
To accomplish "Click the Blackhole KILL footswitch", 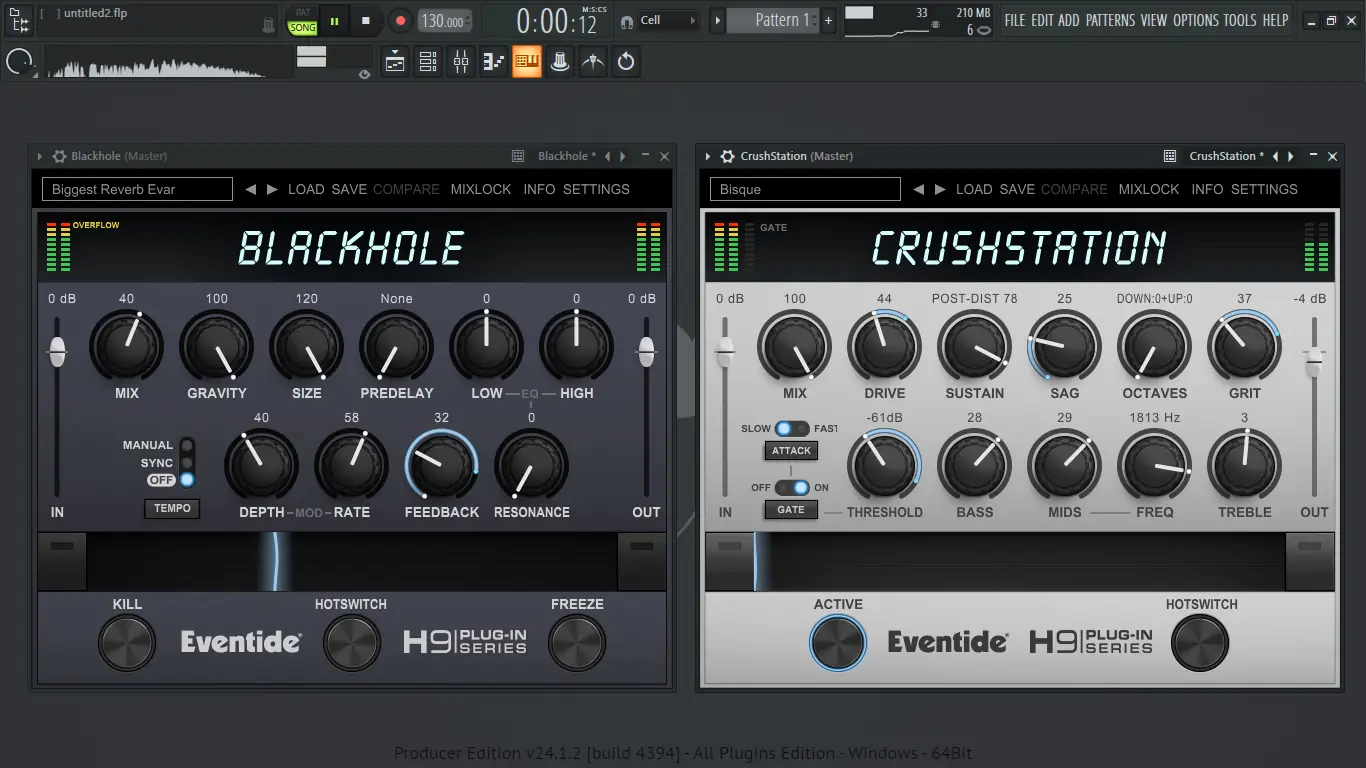I will (x=127, y=642).
